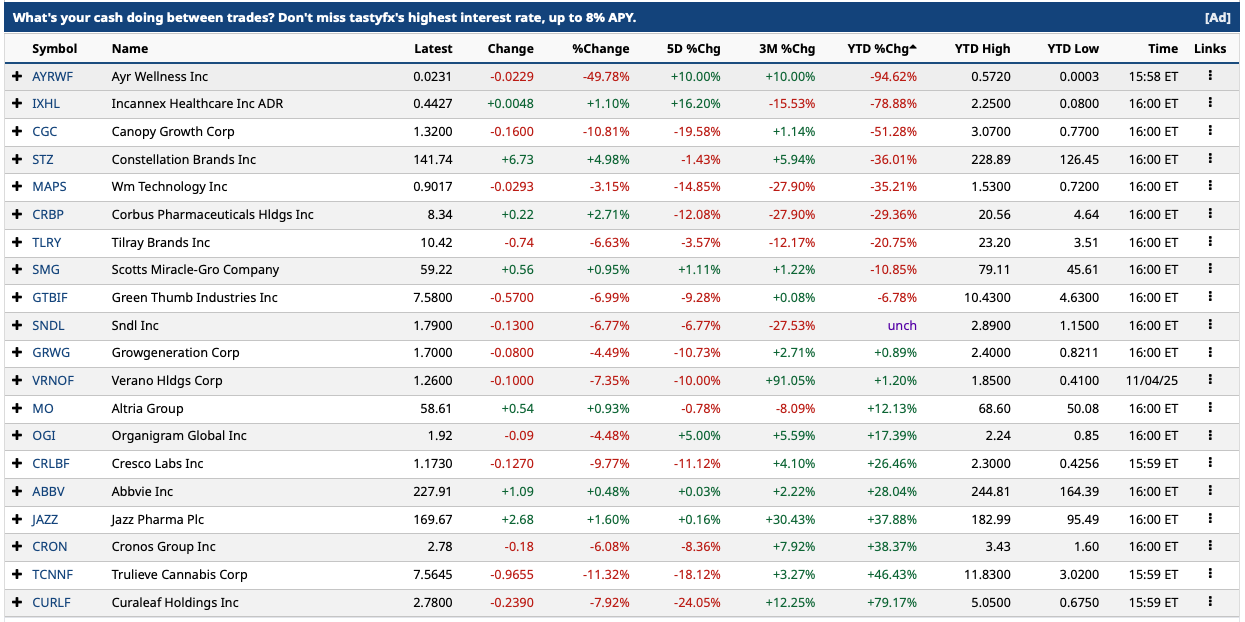Expand the STZ row details
Screen dimensions: 1245x622
click(x=17, y=159)
